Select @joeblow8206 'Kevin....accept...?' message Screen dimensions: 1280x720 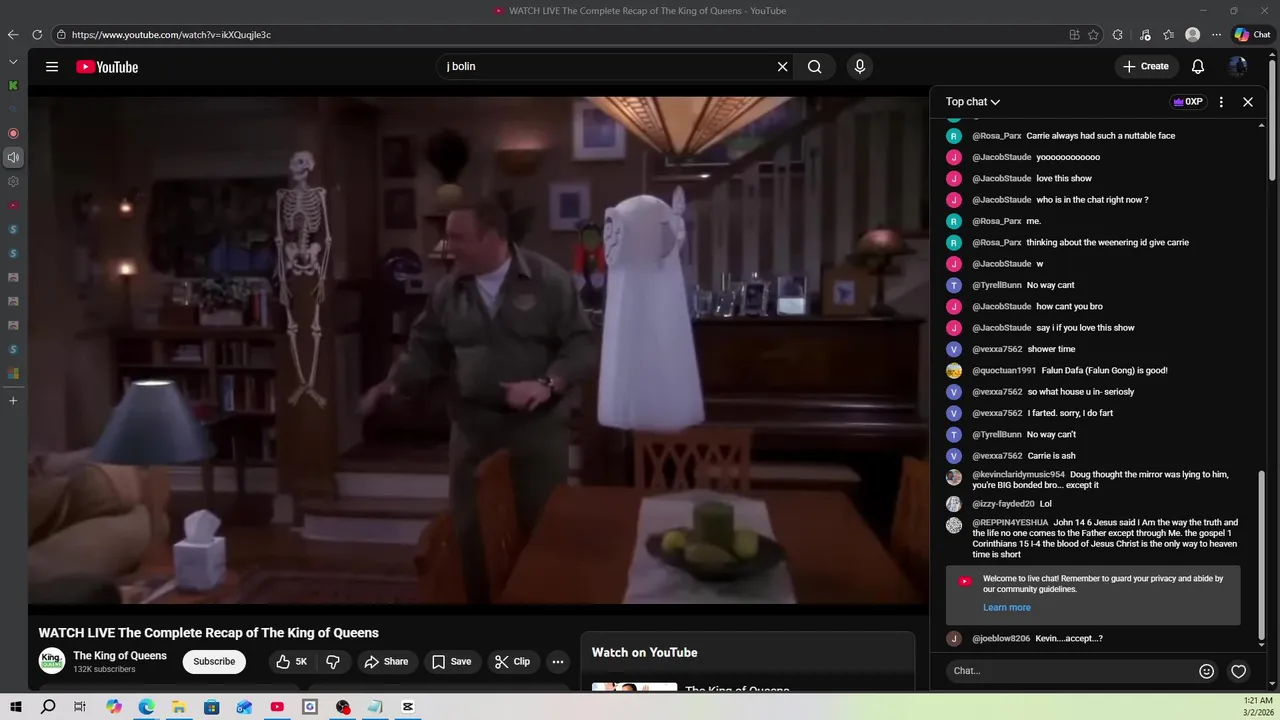(x=1069, y=639)
